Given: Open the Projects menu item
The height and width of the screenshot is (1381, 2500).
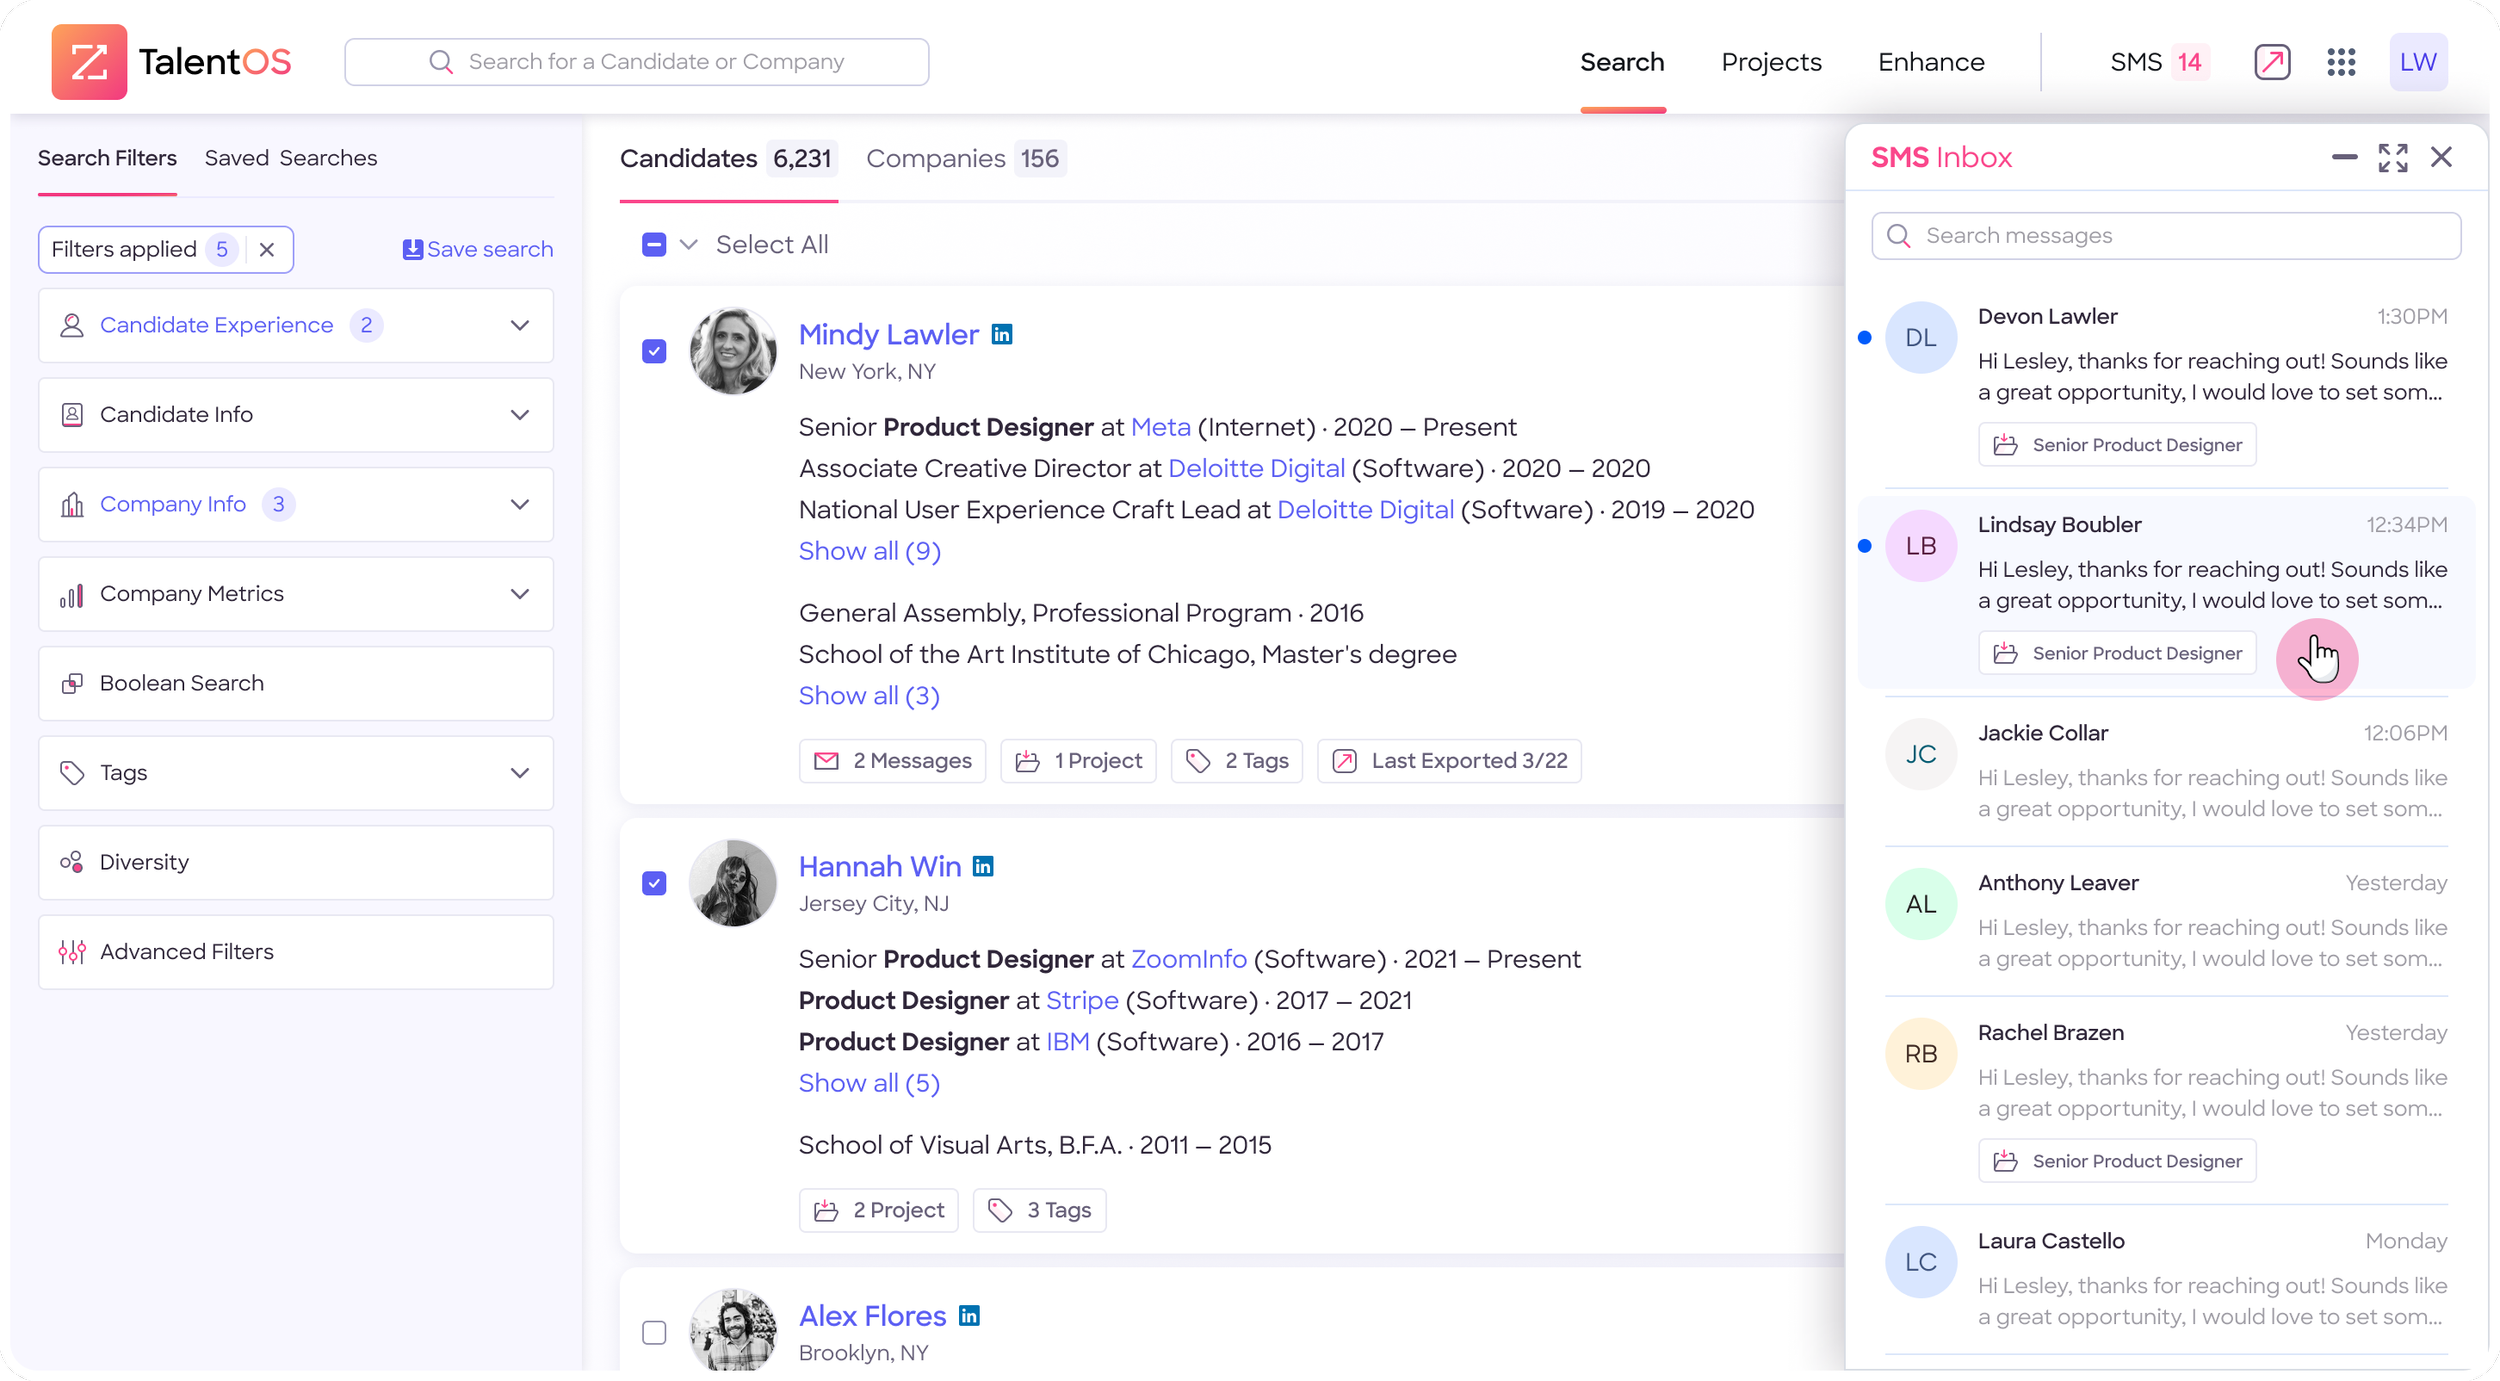Looking at the screenshot, I should pyautogui.click(x=1770, y=62).
